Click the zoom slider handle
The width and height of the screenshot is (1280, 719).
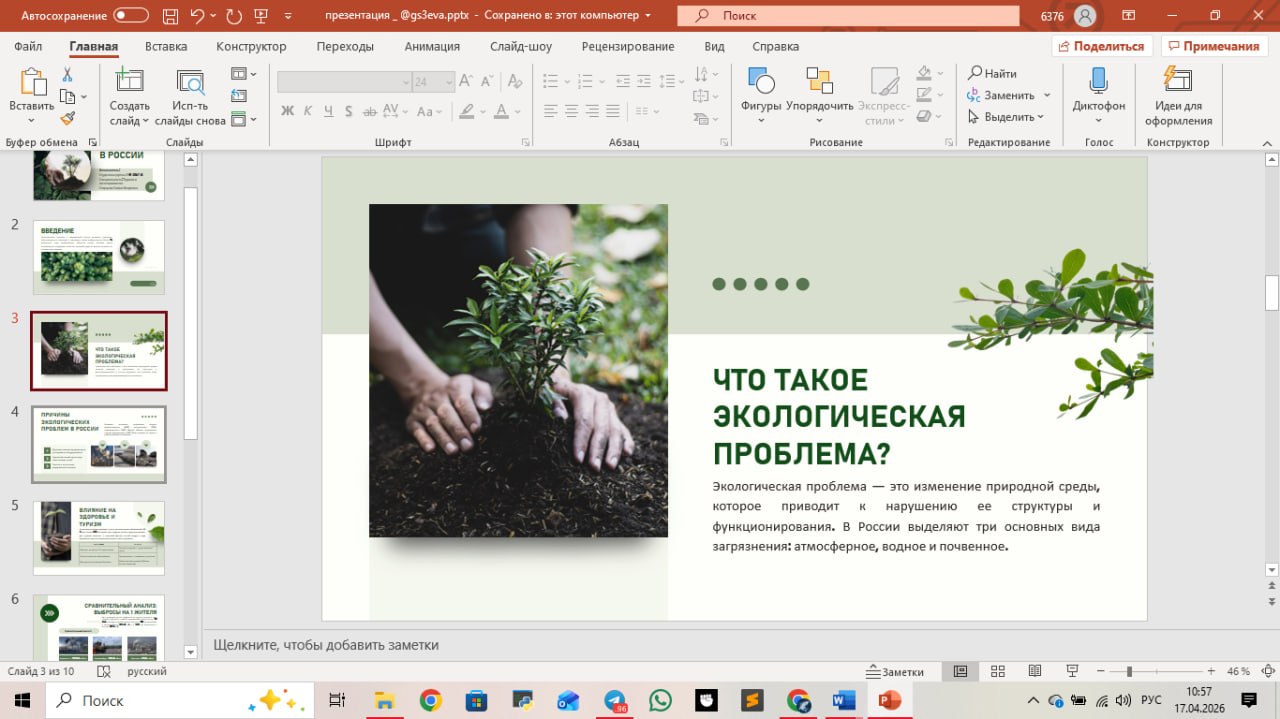click(1129, 671)
